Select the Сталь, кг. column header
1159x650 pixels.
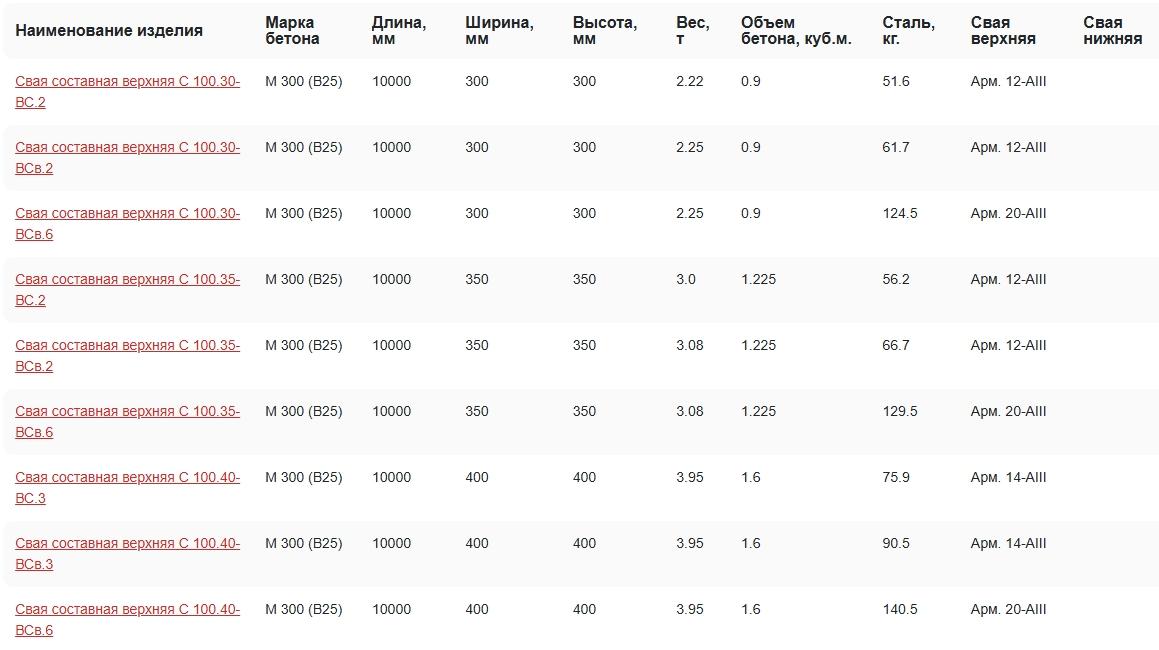[x=908, y=31]
